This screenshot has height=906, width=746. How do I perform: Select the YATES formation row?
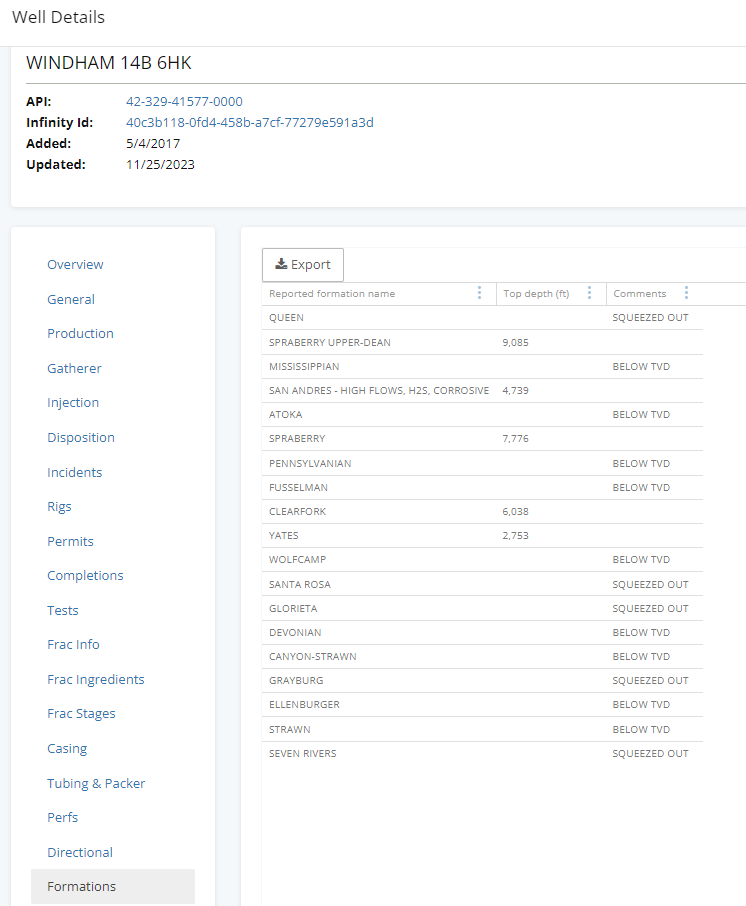tap(483, 536)
